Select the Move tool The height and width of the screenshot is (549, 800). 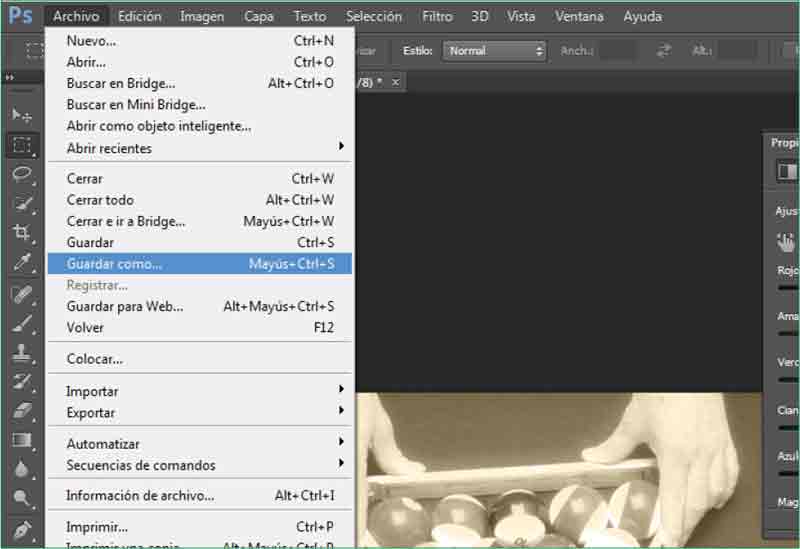click(22, 115)
